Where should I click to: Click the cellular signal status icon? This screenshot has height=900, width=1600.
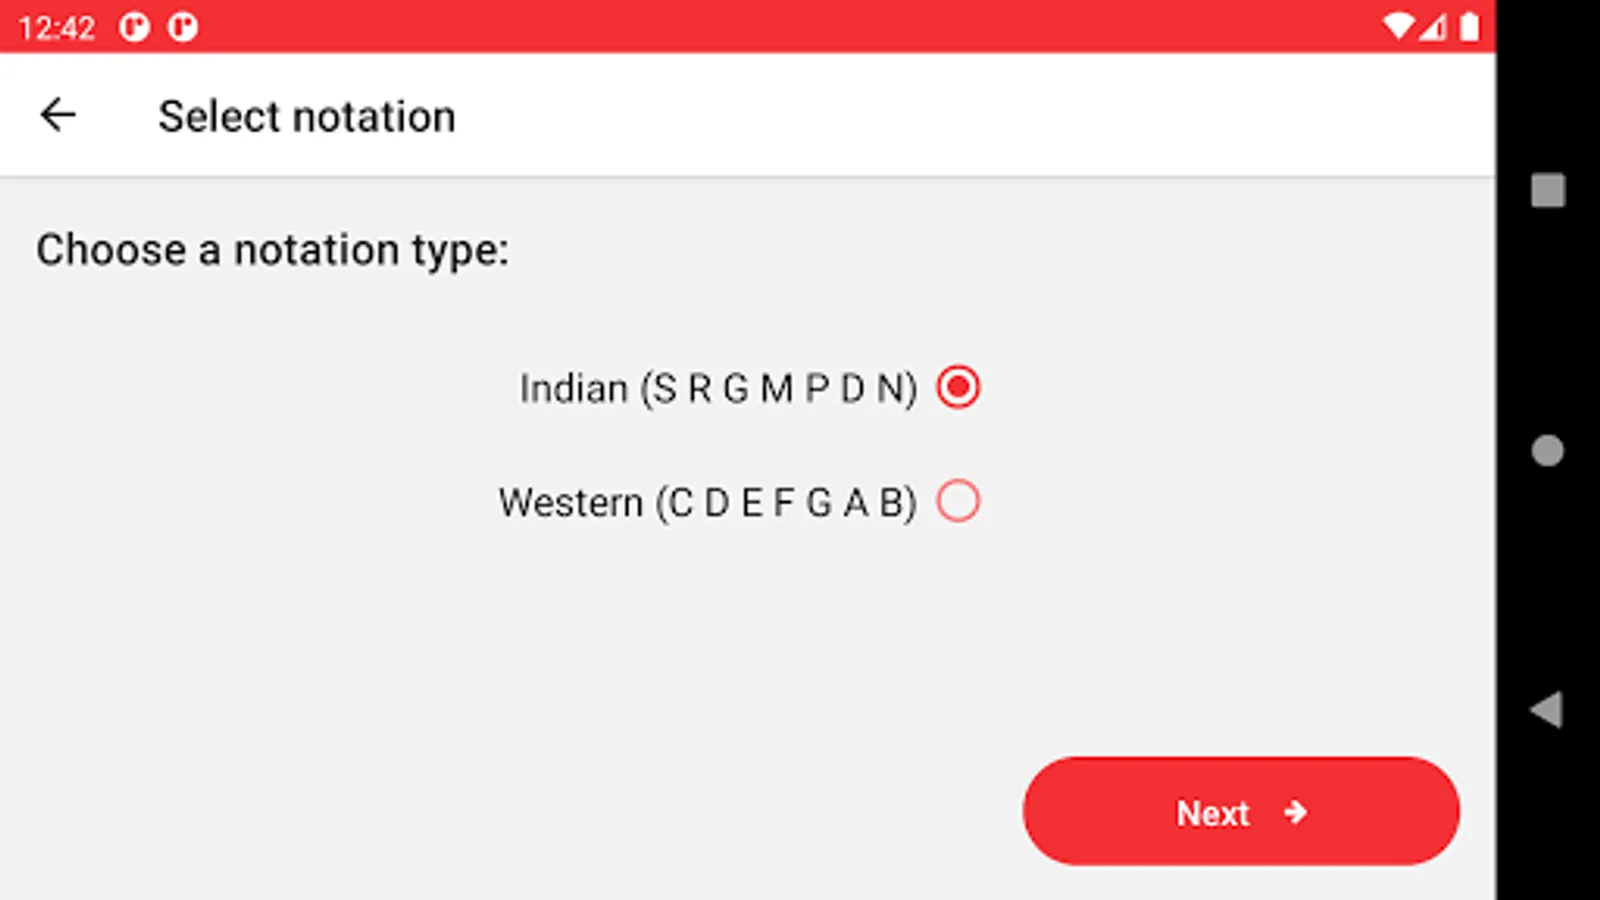click(1433, 27)
